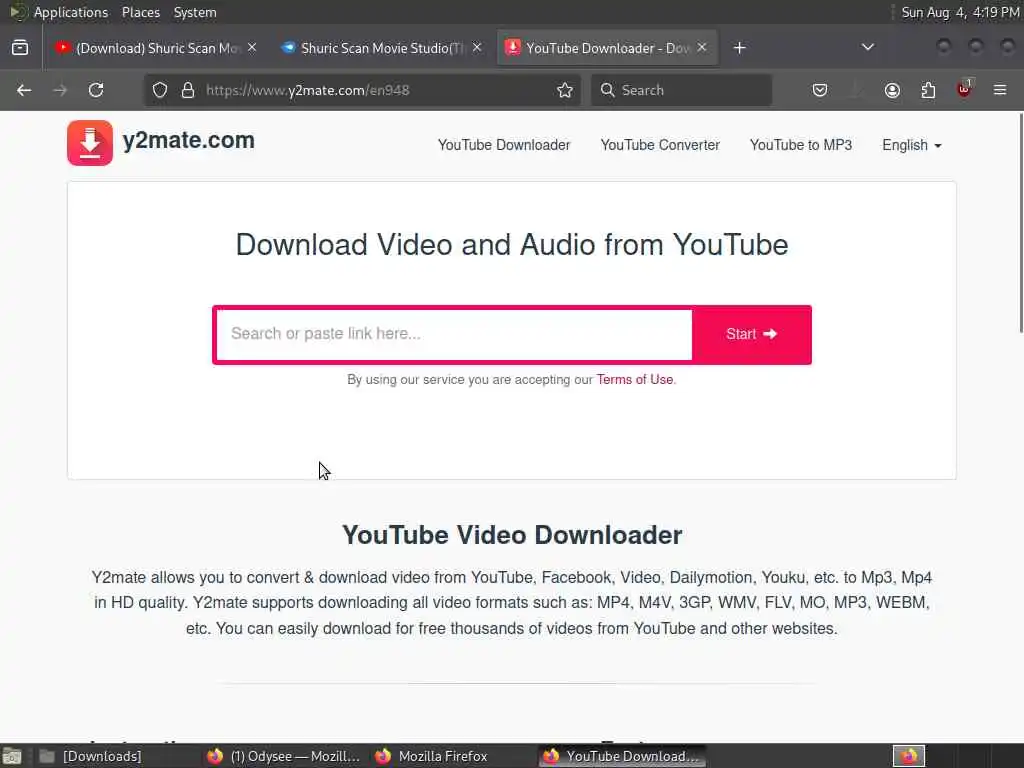Close the YouTube Downloader tab
1024x768 pixels.
pos(702,48)
